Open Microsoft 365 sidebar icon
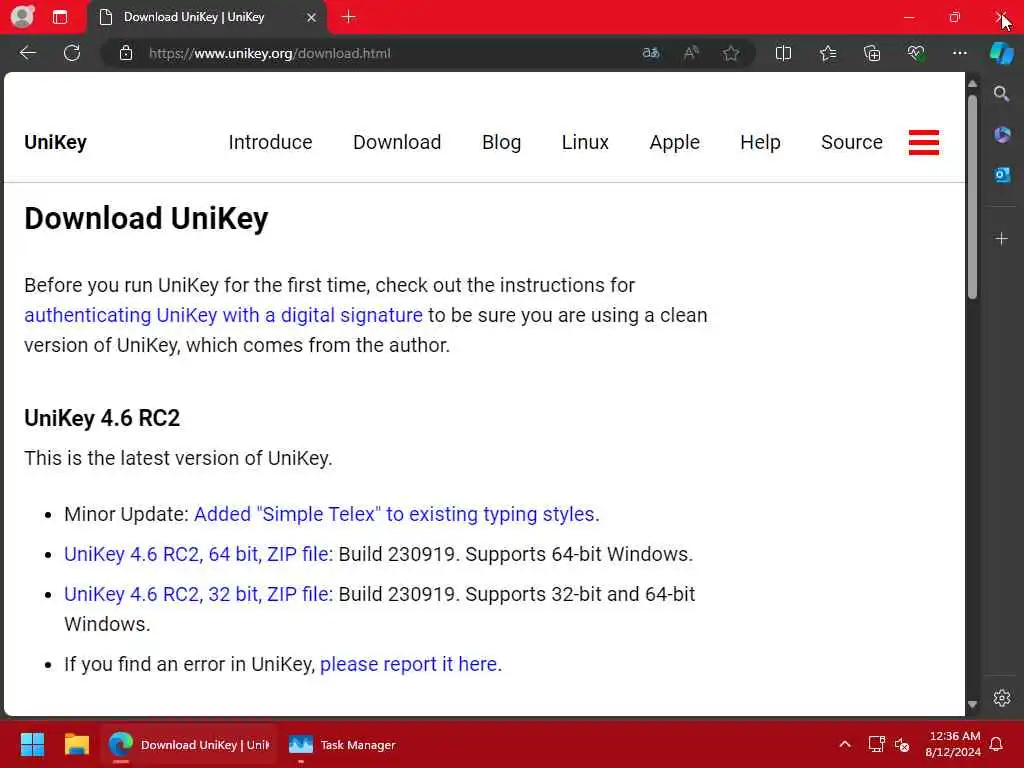The image size is (1024, 768). [1002, 135]
